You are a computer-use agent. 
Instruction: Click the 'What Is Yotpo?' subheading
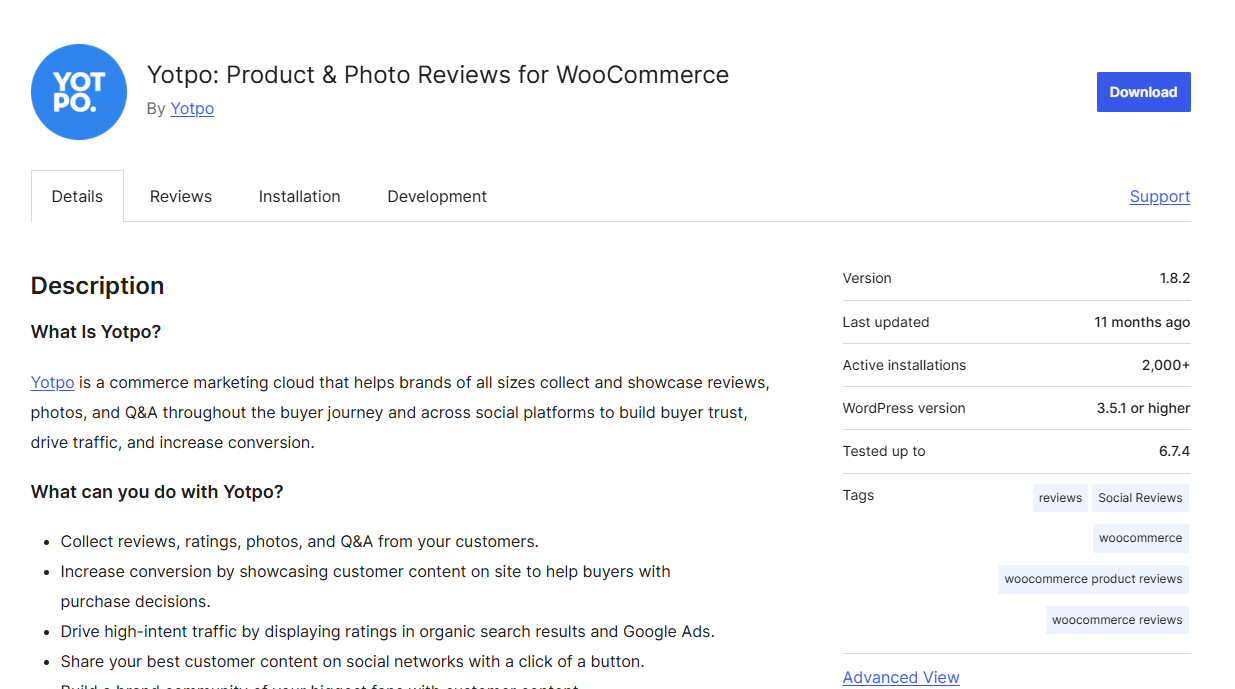pyautogui.click(x=96, y=332)
